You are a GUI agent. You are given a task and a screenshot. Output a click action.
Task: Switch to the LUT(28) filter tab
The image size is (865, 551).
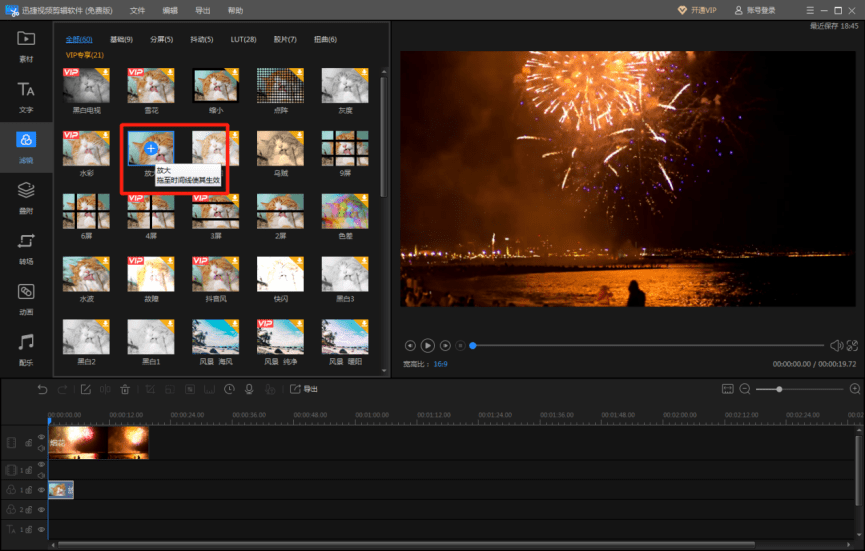pos(243,39)
